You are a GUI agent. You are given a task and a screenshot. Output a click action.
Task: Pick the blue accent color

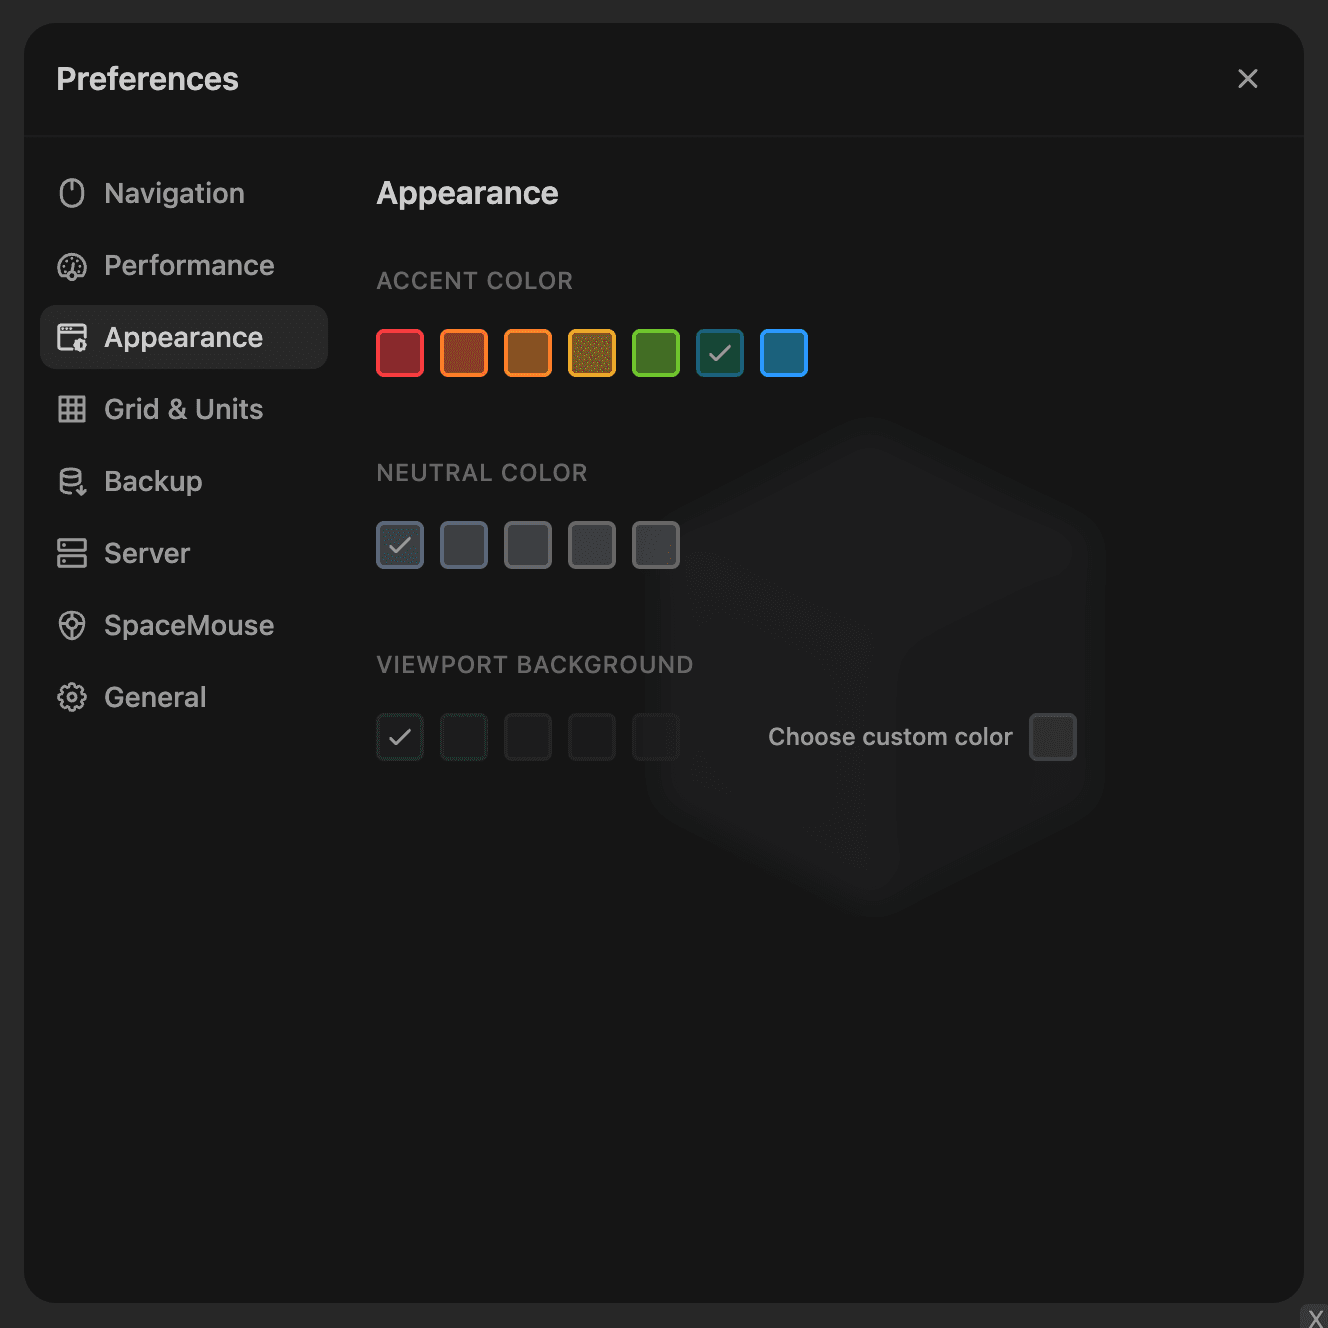click(784, 353)
